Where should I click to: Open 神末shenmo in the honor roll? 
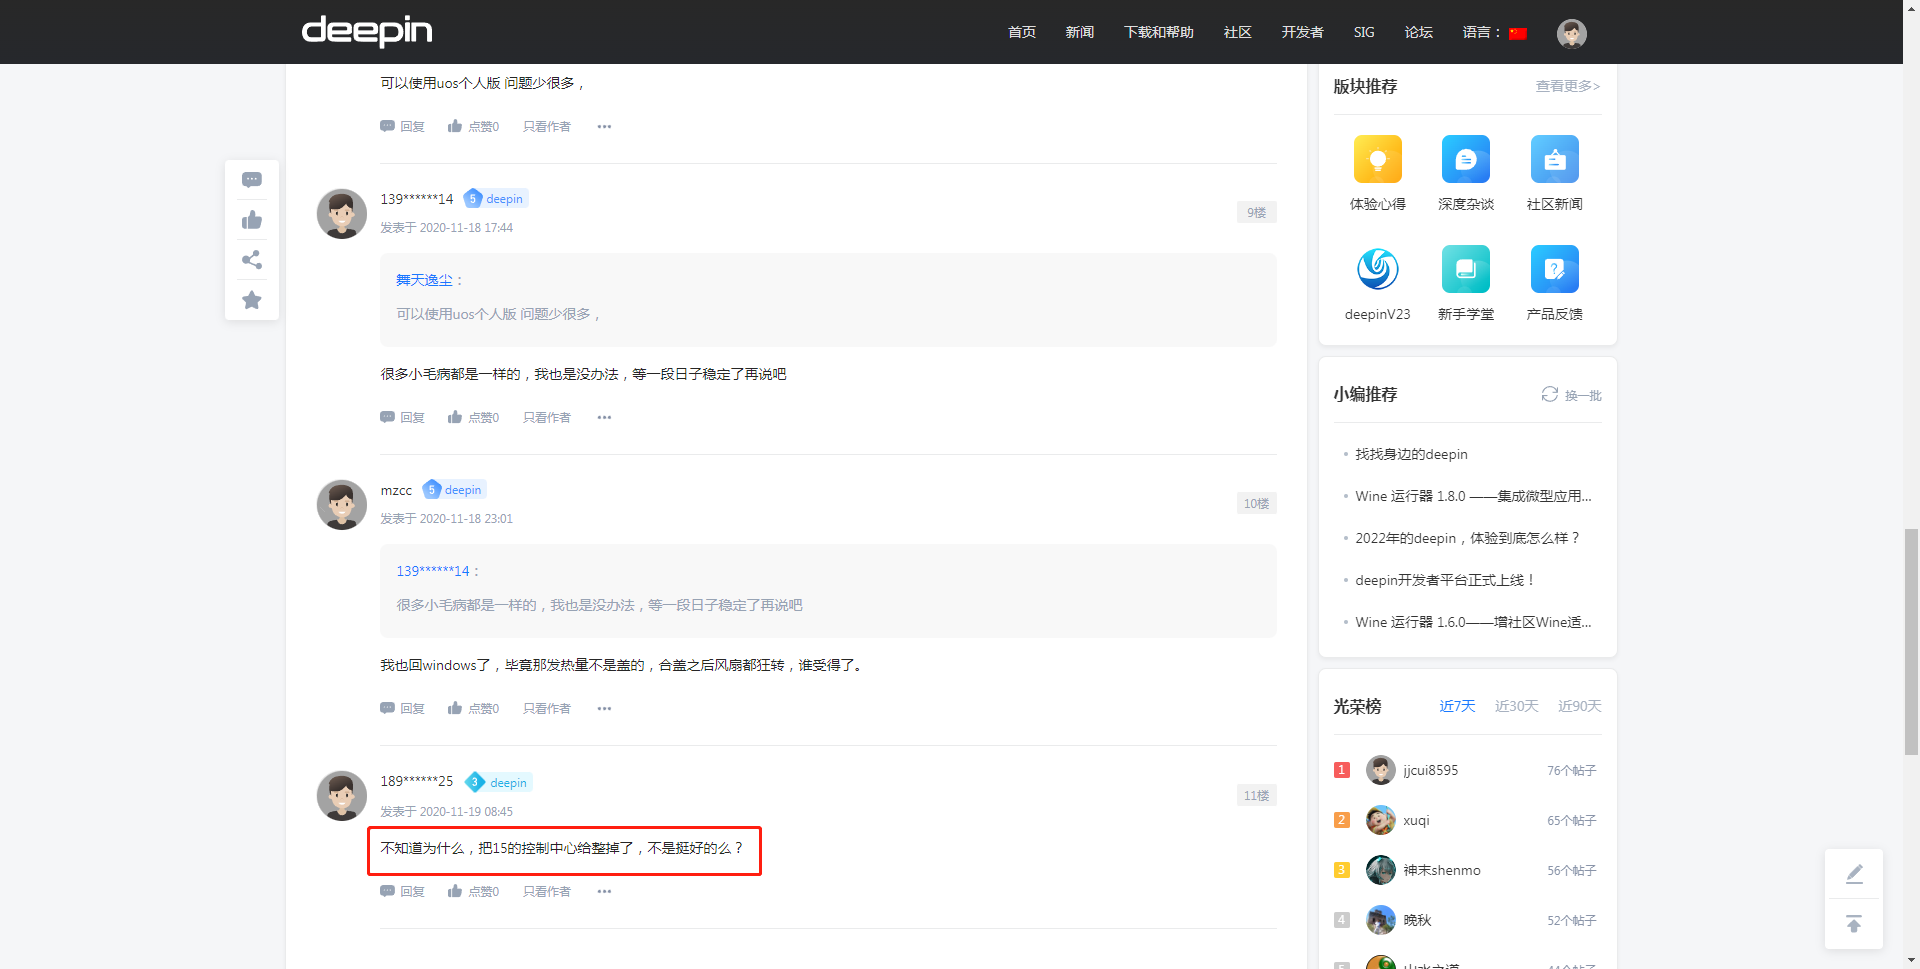(x=1442, y=871)
